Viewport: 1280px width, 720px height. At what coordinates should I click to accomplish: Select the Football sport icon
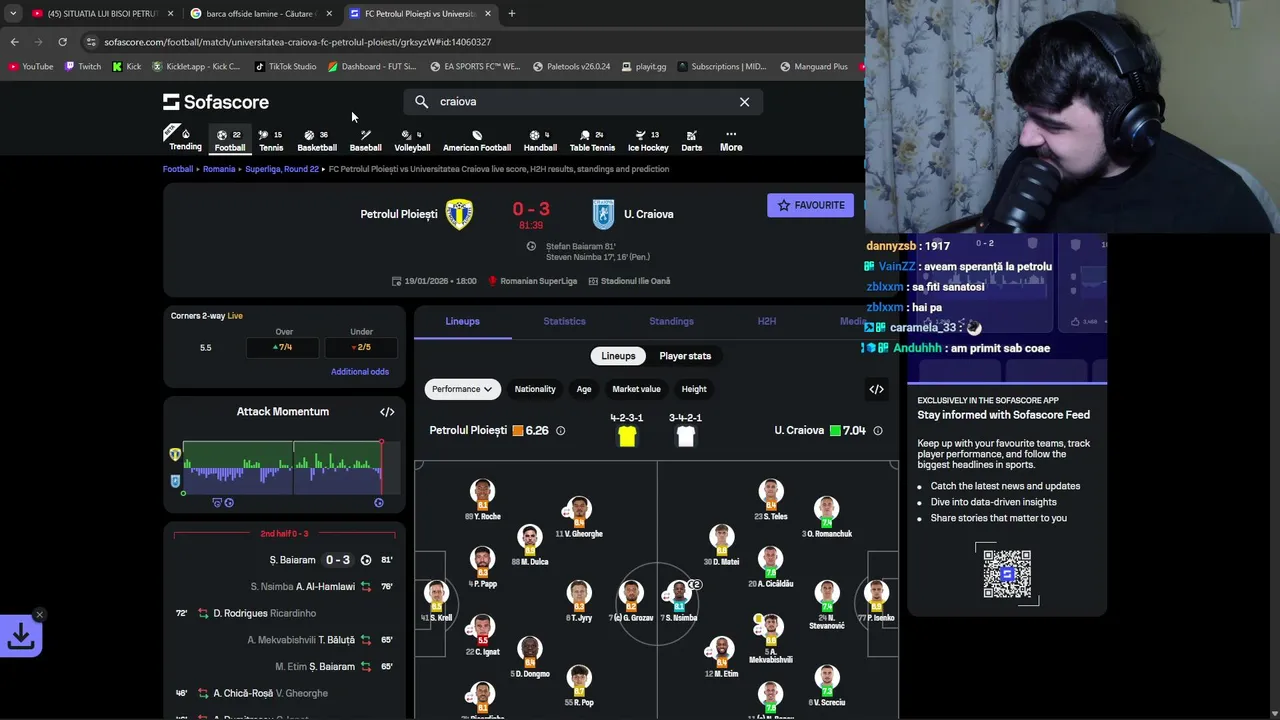pos(229,140)
